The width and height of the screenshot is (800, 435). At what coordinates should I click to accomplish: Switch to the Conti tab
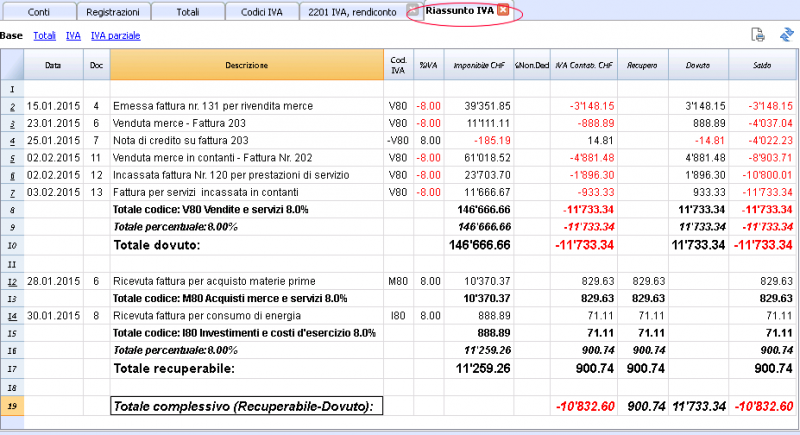[38, 12]
